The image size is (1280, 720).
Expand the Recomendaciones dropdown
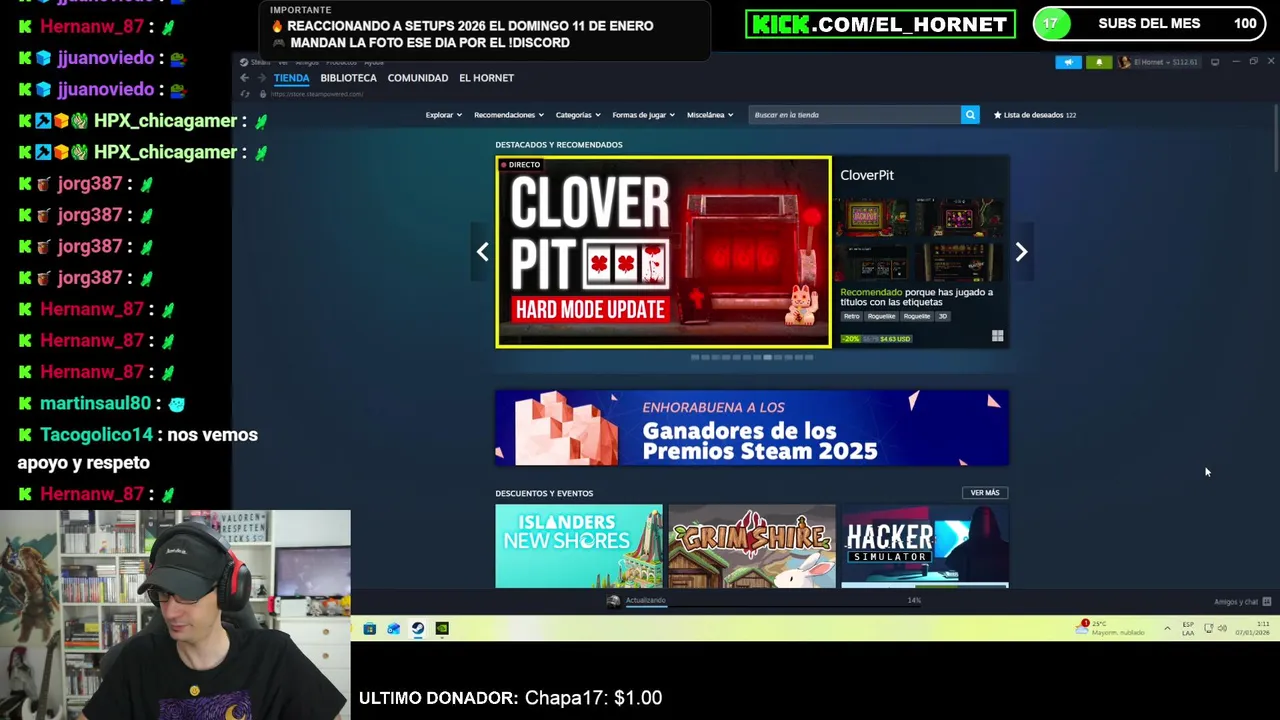tap(509, 115)
